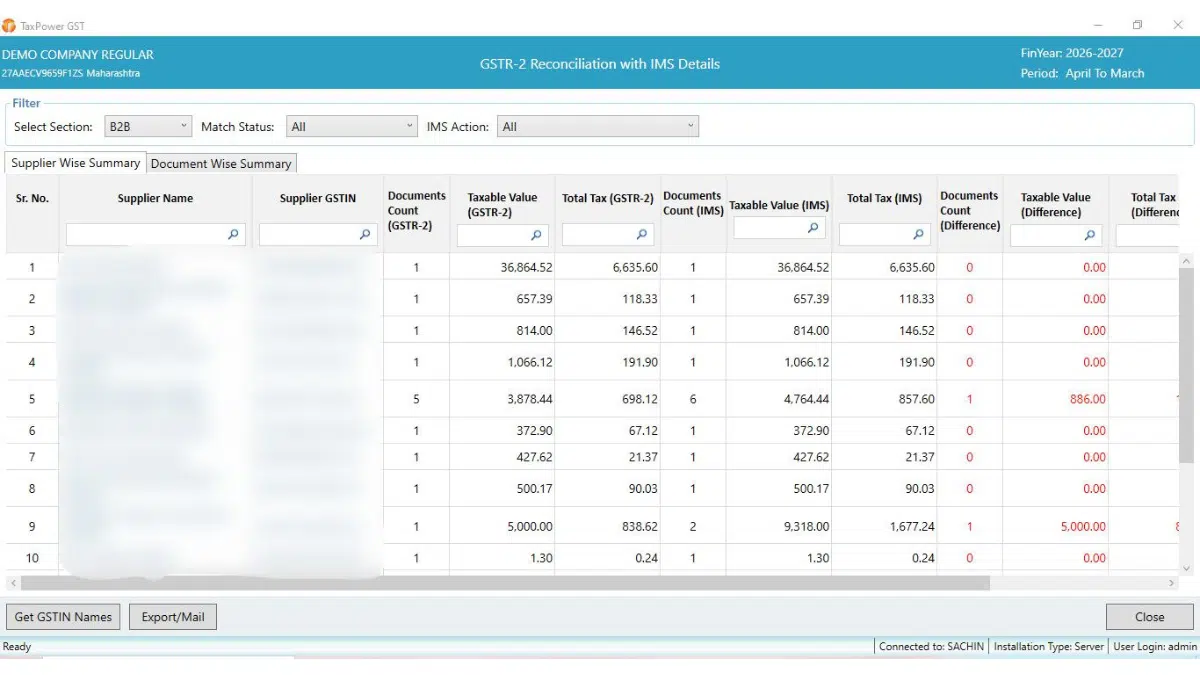Switch to Document Wise Summary tab

pos(221,164)
